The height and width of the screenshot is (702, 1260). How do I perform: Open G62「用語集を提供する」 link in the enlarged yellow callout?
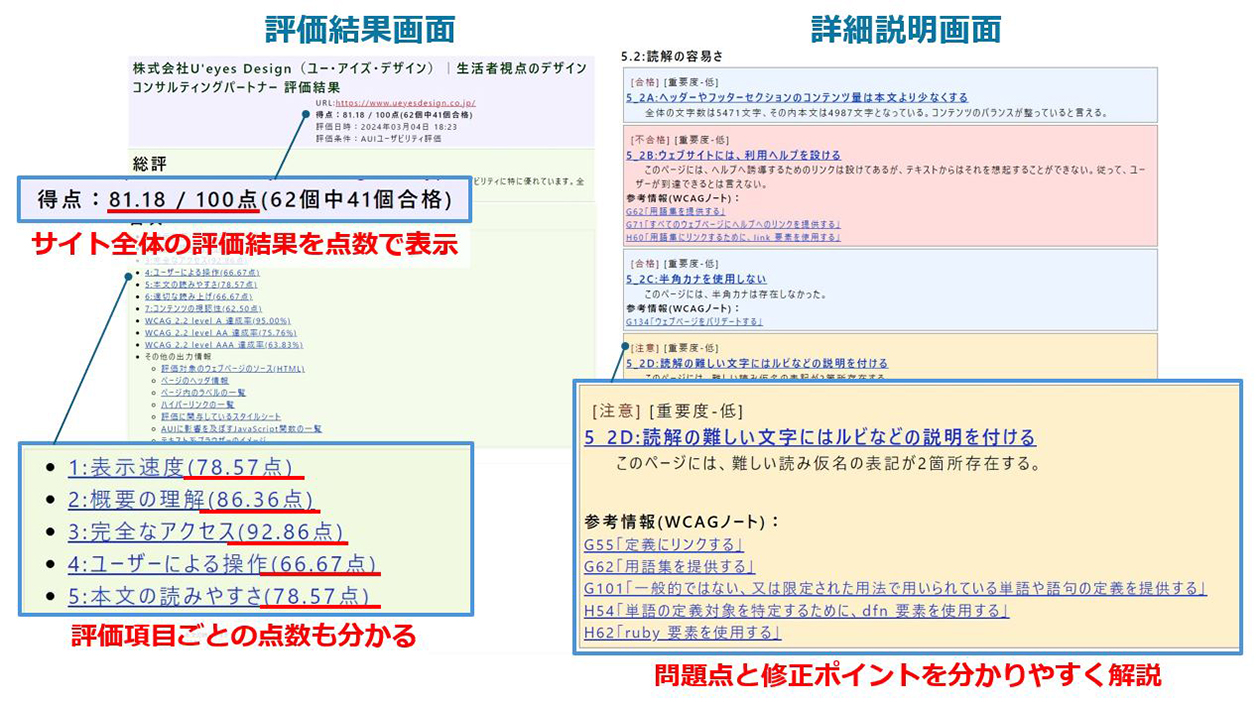tap(669, 568)
